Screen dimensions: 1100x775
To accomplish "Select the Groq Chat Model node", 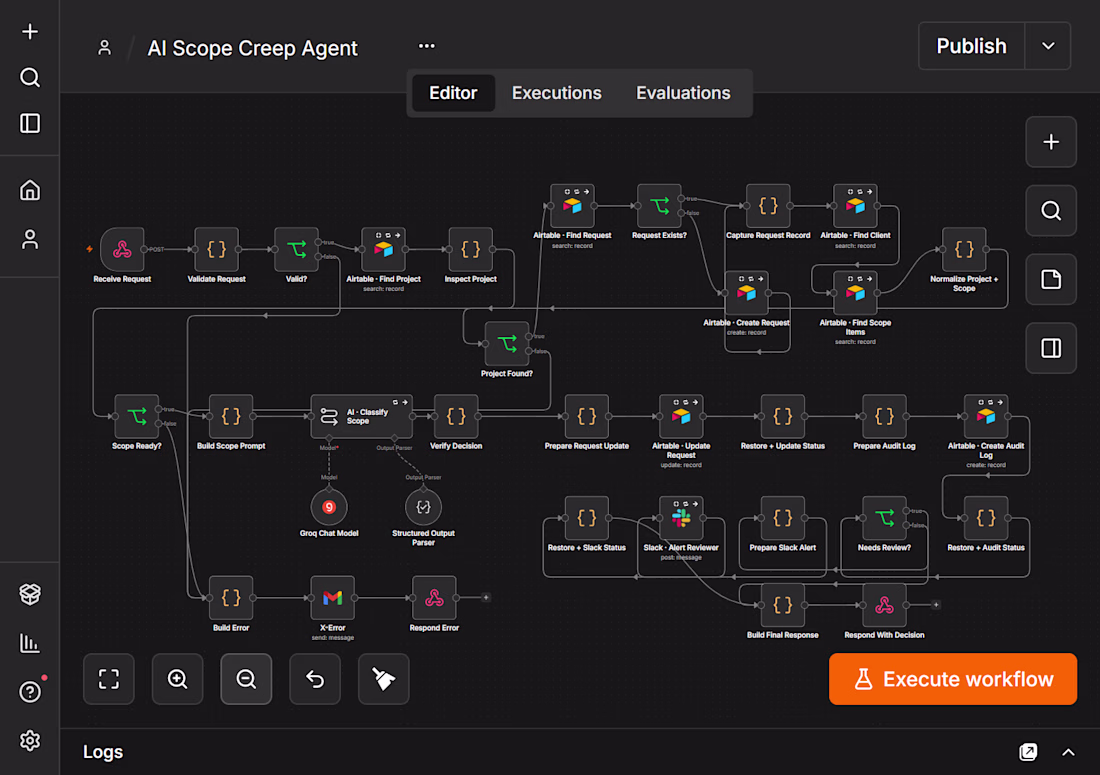I will [x=329, y=506].
